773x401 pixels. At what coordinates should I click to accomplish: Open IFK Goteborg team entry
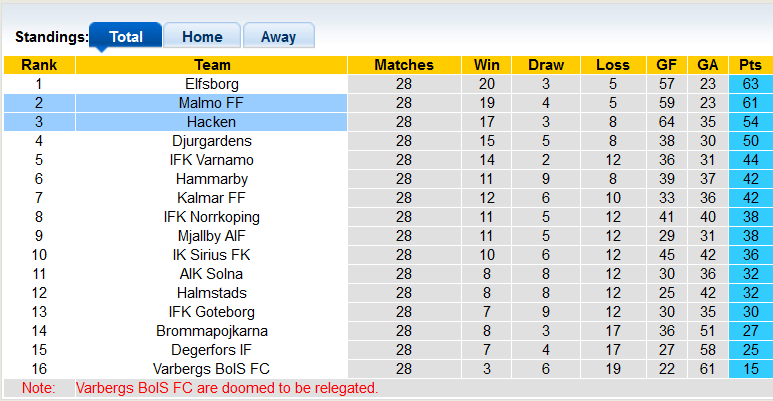[x=211, y=312]
